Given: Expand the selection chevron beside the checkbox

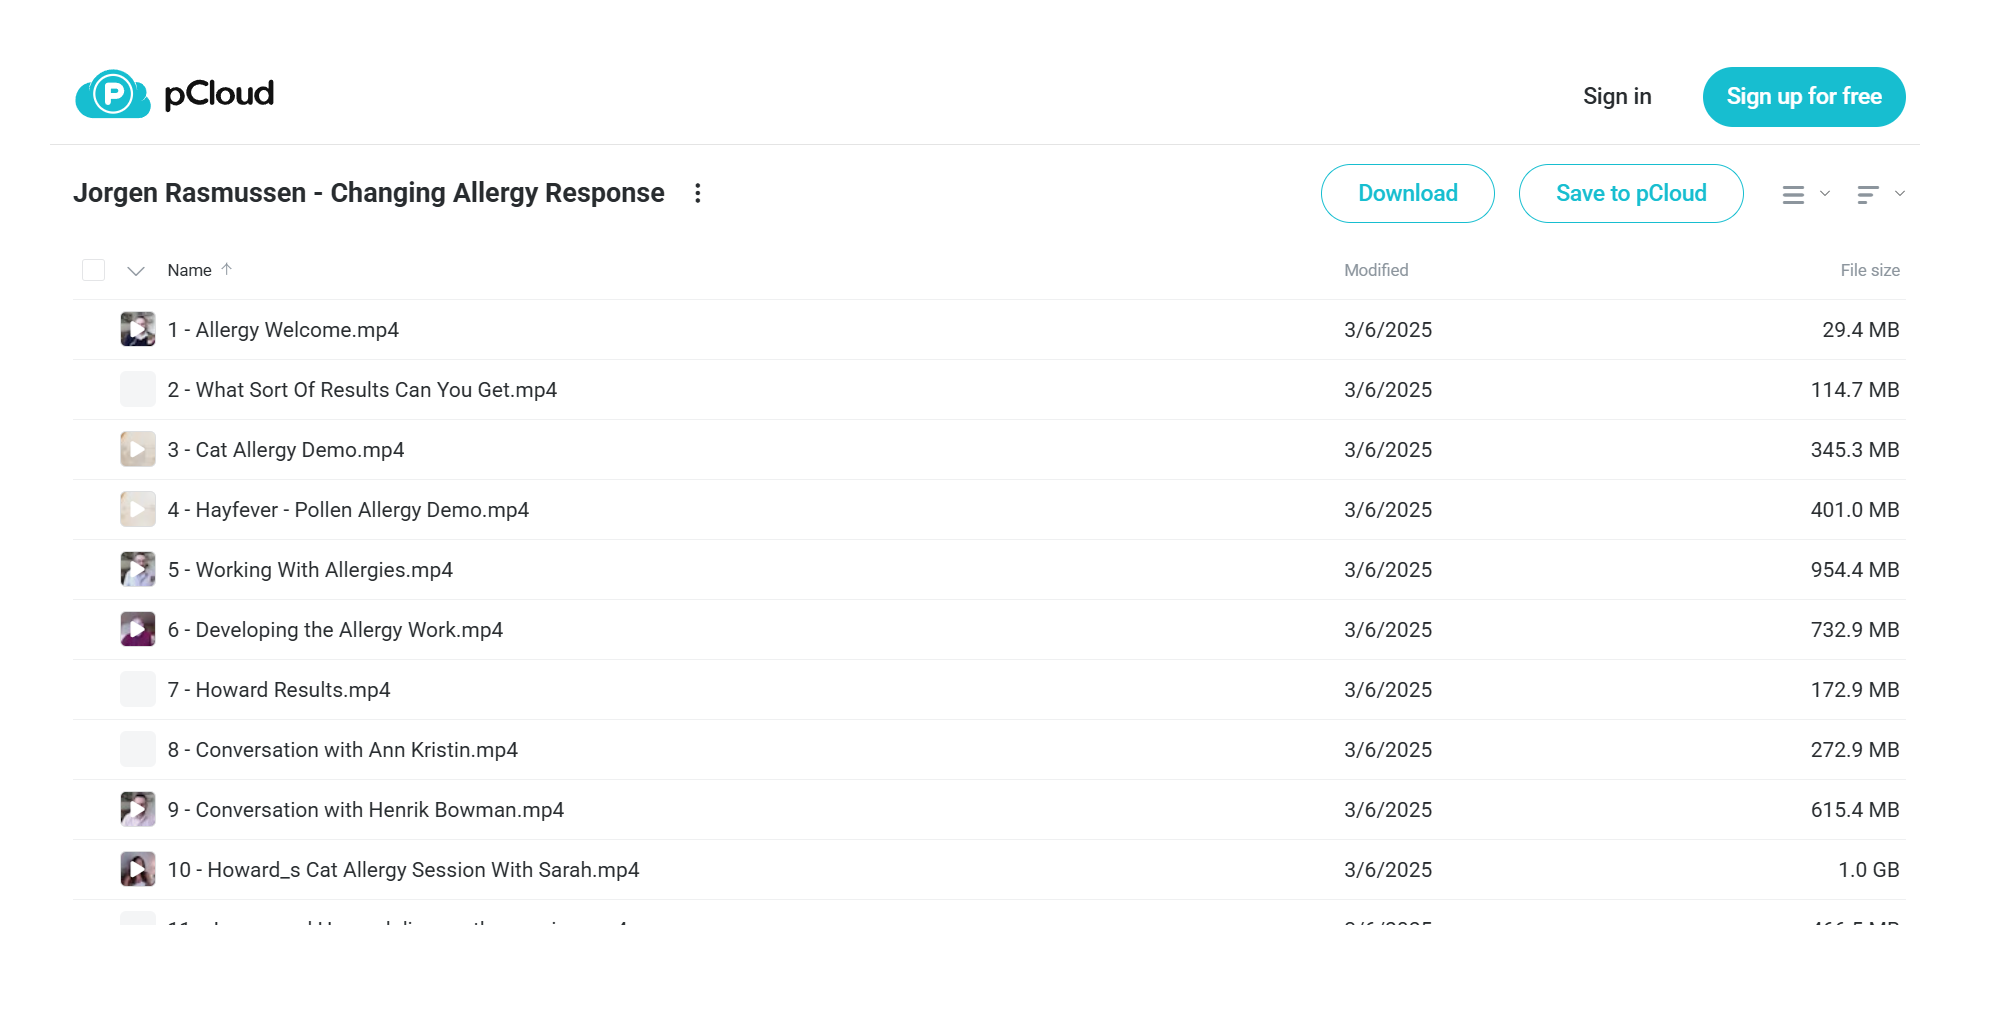Looking at the screenshot, I should pyautogui.click(x=136, y=271).
